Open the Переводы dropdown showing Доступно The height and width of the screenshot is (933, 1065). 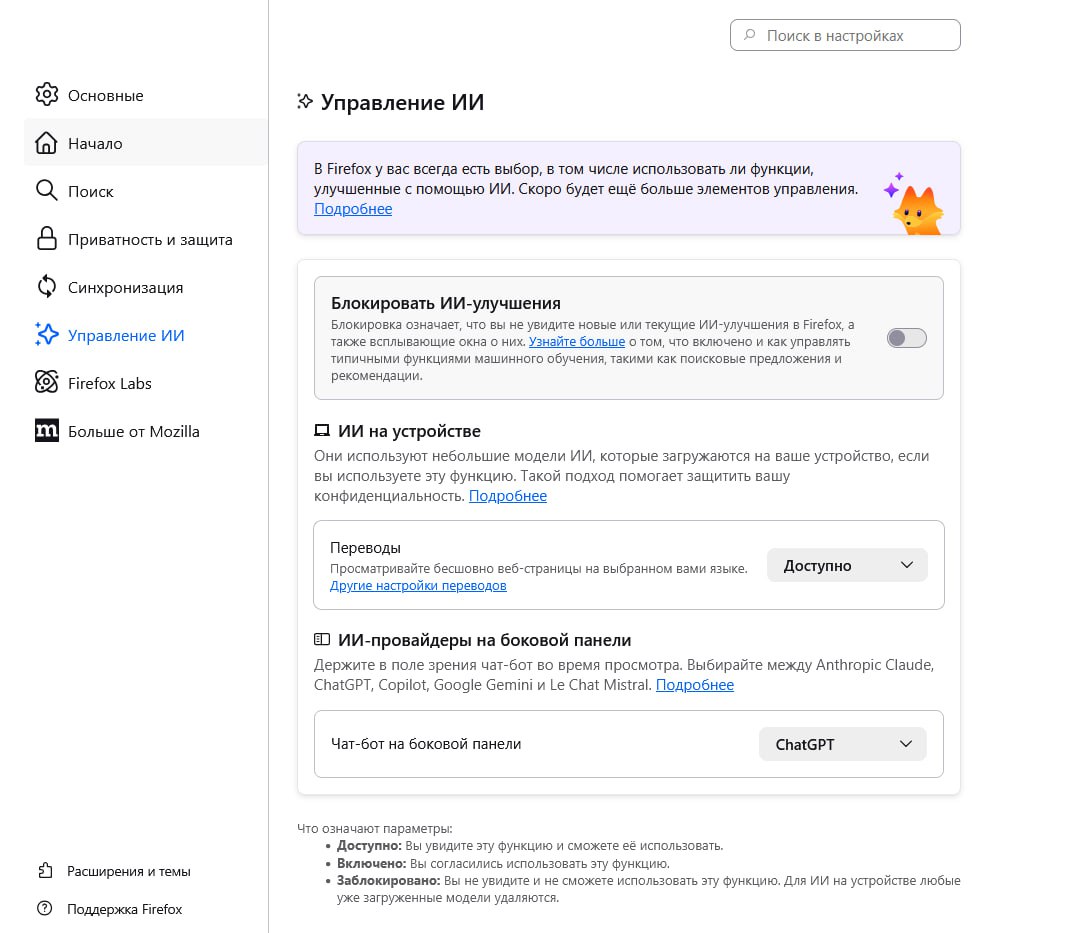coord(847,565)
